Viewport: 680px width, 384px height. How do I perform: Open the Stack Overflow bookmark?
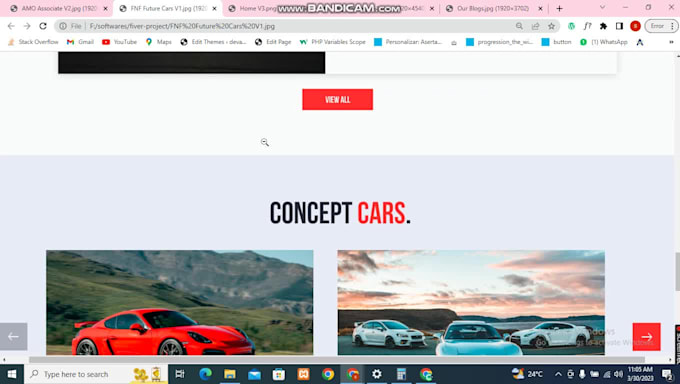click(33, 42)
